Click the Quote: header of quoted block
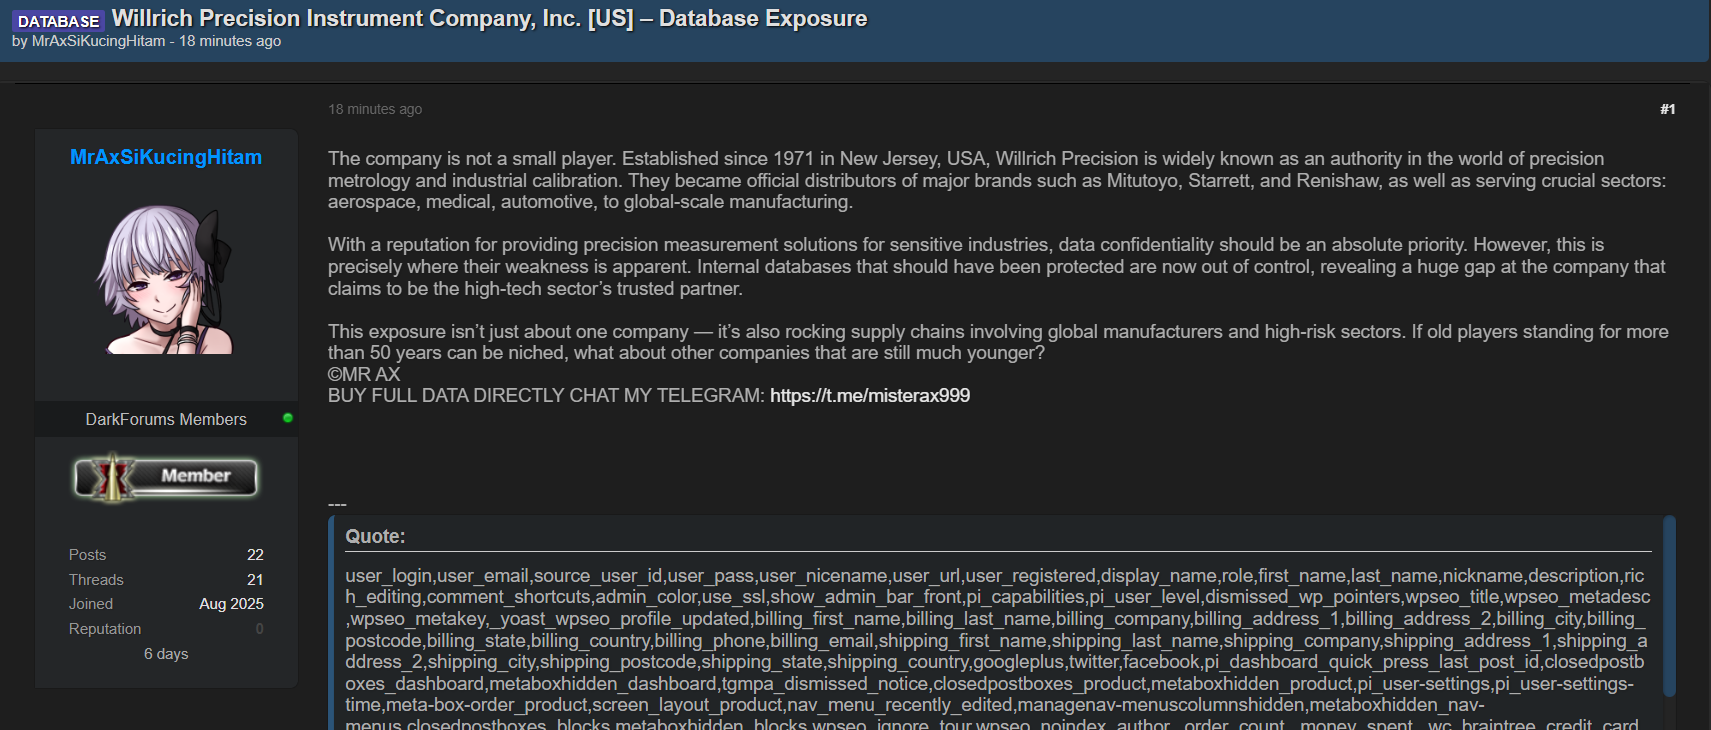1711x730 pixels. coord(375,536)
